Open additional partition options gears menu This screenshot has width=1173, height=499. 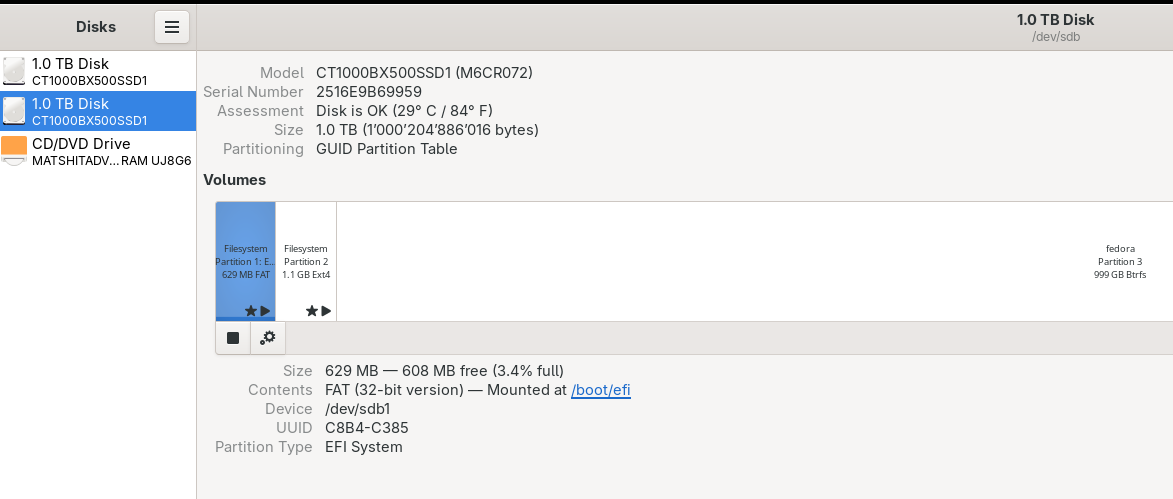pos(268,338)
